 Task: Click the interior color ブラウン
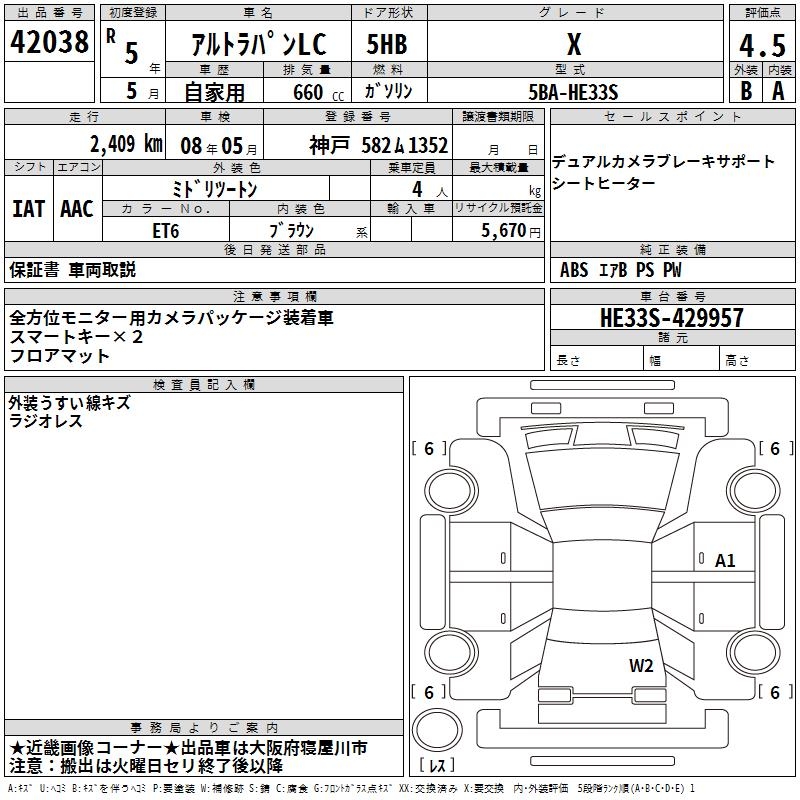291,231
